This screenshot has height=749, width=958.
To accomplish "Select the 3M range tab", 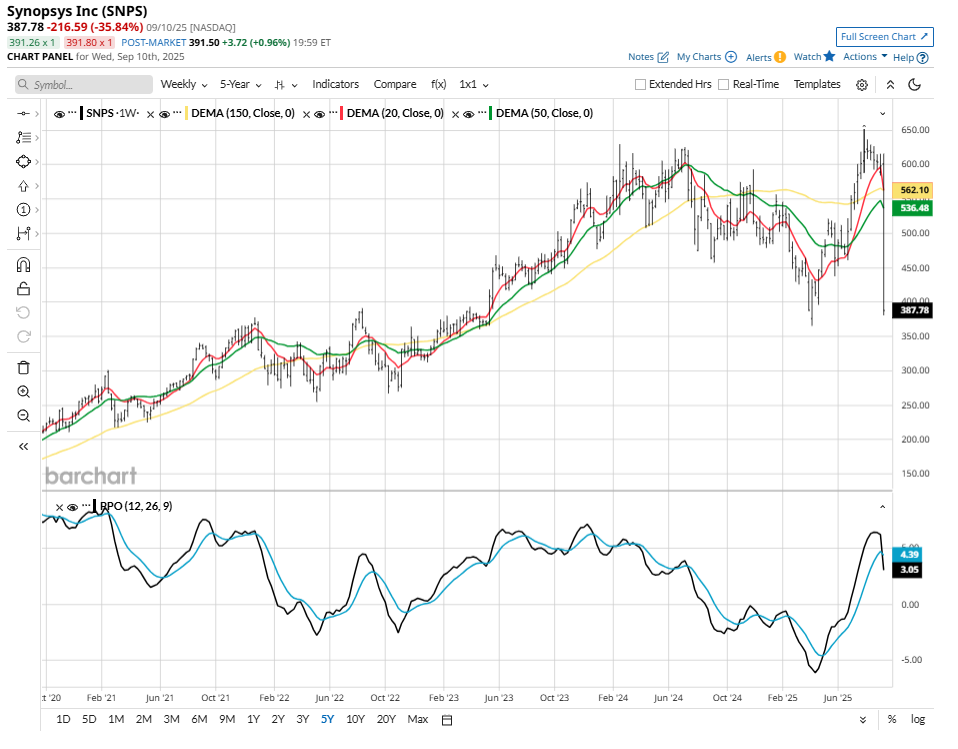I will (172, 720).
